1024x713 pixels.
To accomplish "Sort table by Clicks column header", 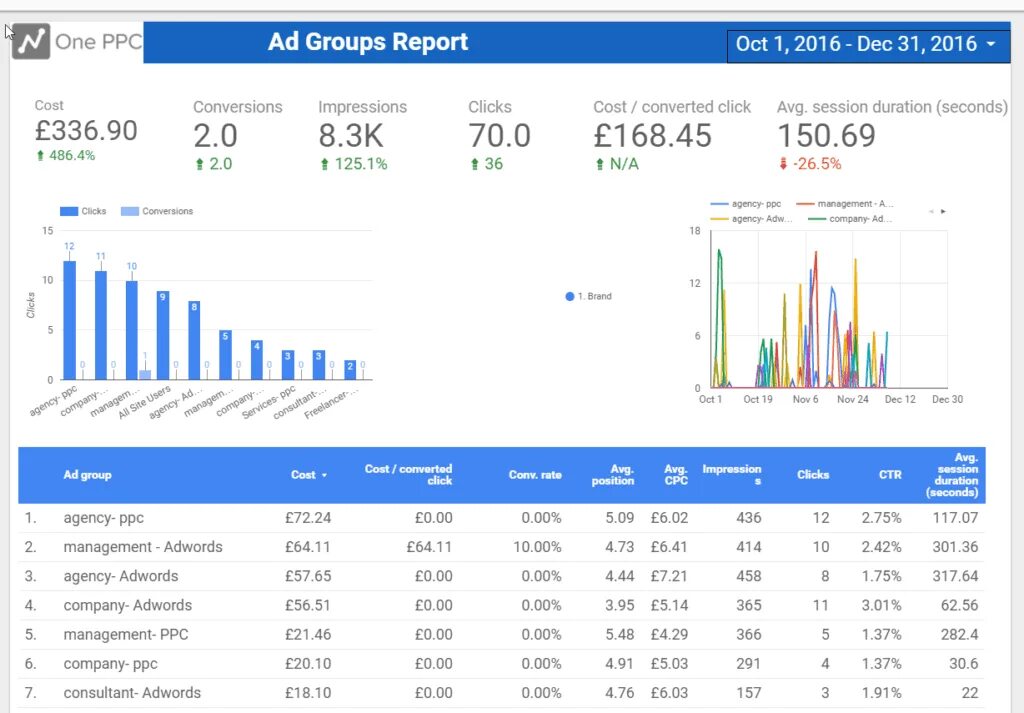I will coord(813,475).
